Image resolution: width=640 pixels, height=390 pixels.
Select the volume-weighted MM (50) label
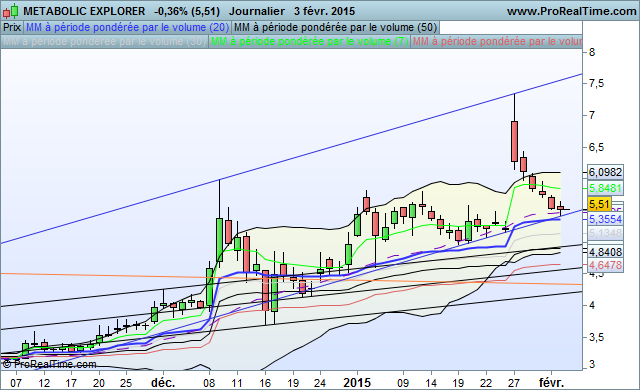click(x=335, y=28)
